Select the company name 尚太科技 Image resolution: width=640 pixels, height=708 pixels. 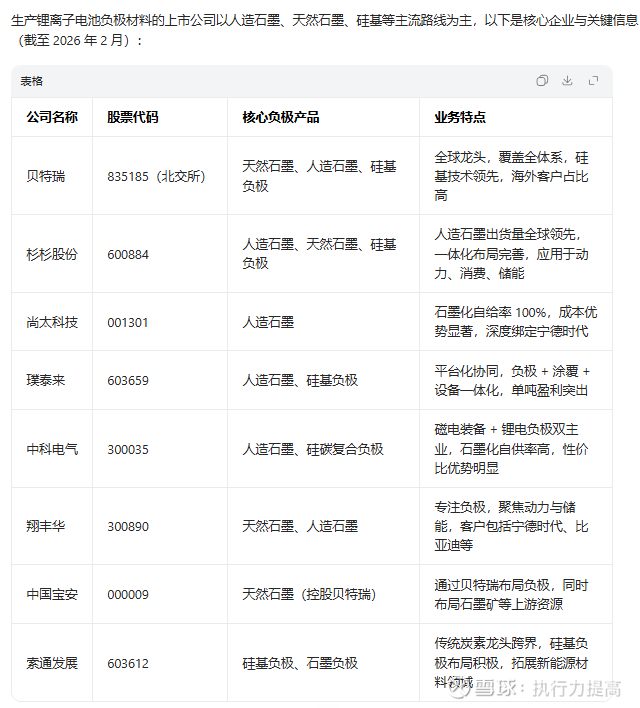(x=52, y=322)
